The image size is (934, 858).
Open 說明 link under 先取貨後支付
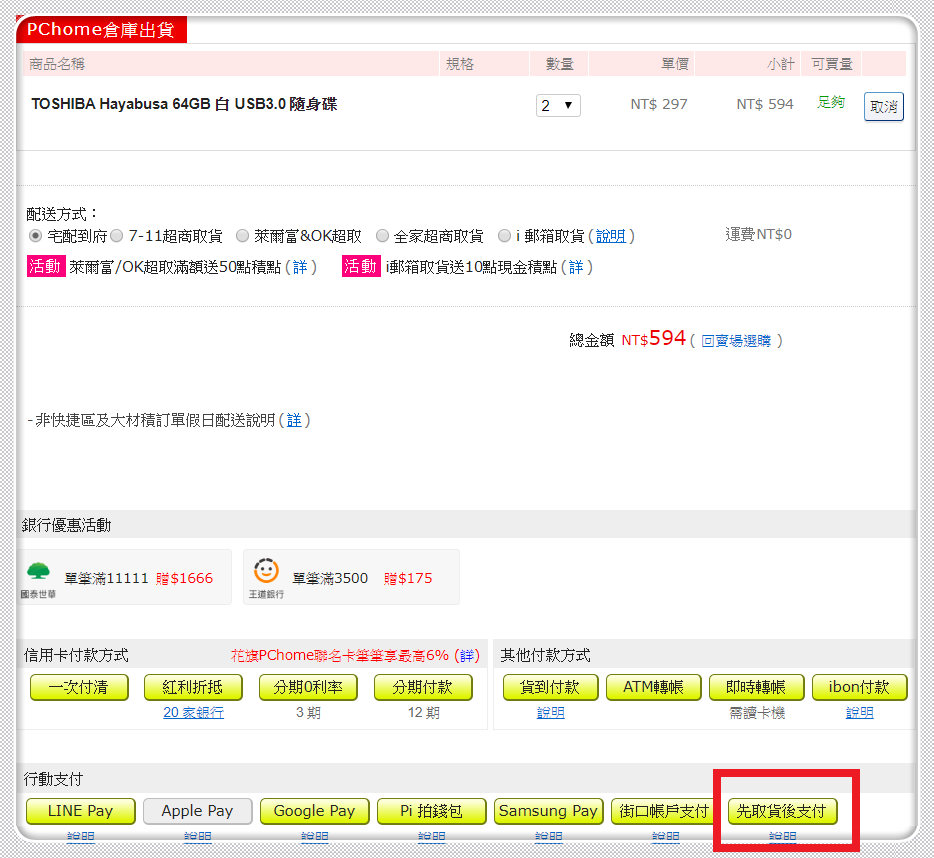(x=783, y=836)
